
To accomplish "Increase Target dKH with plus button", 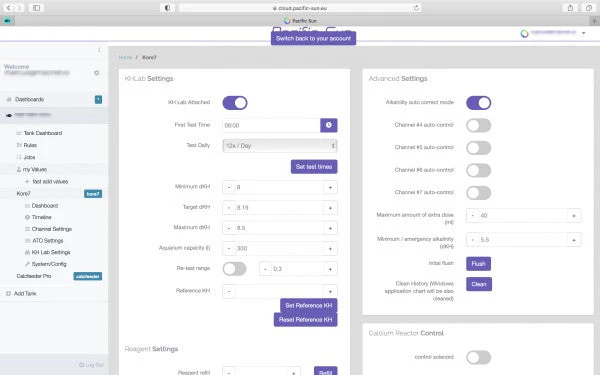I will pyautogui.click(x=330, y=208).
